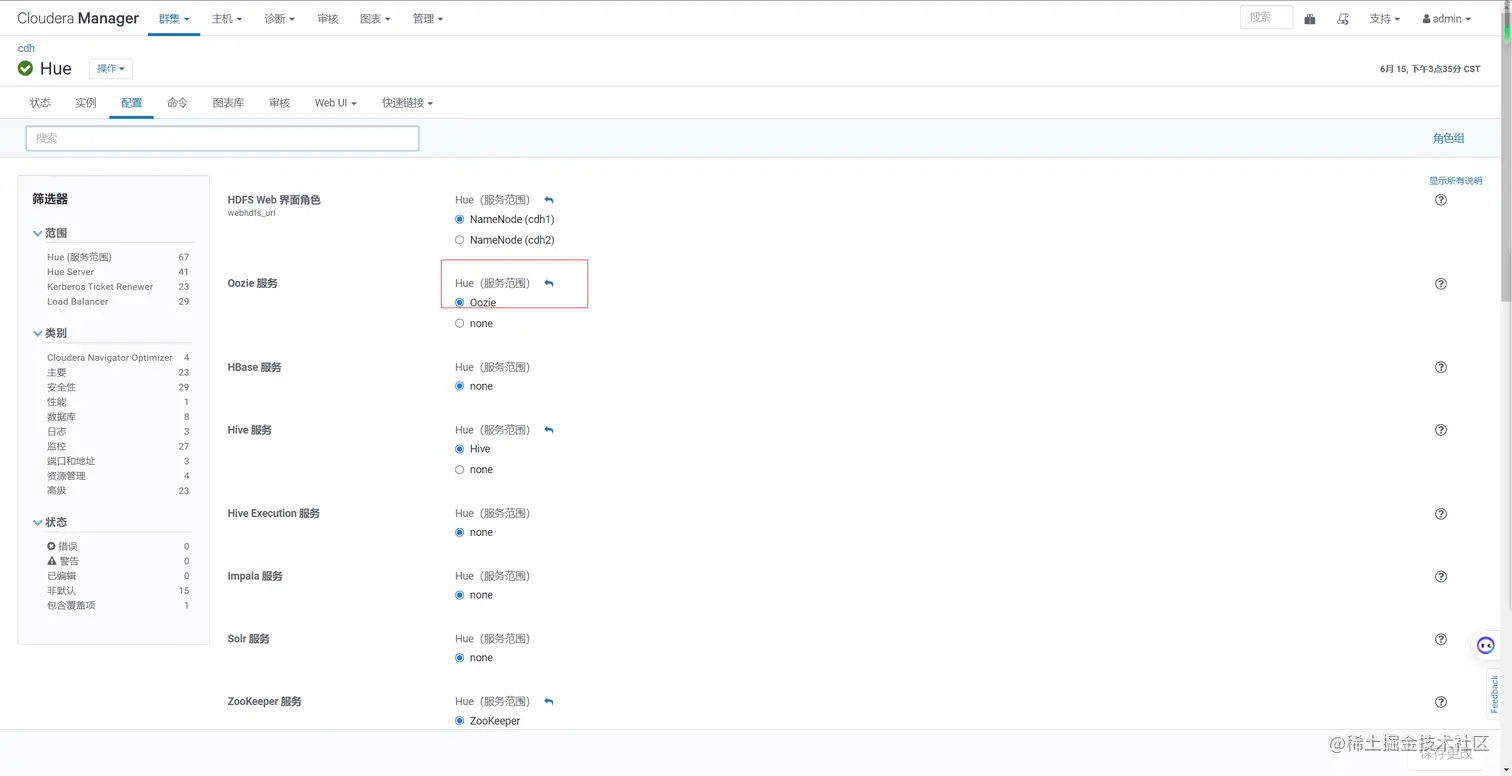Show help for Hive Execution 服务
The width and height of the screenshot is (1512, 776).
pos(1441,514)
